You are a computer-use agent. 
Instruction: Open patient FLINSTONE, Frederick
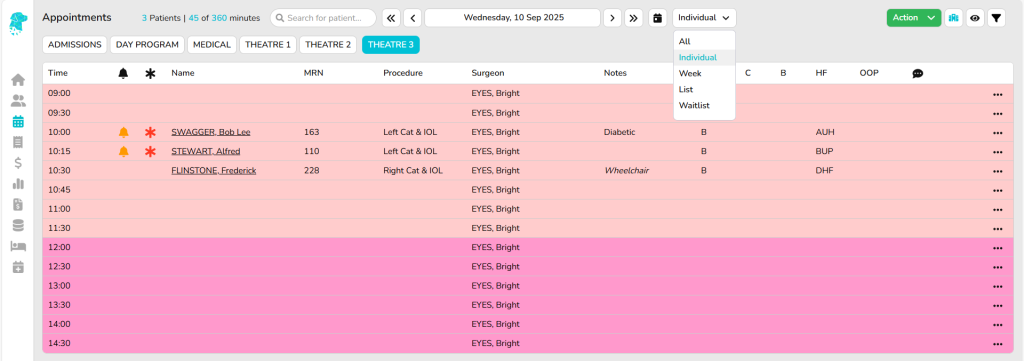click(x=214, y=171)
